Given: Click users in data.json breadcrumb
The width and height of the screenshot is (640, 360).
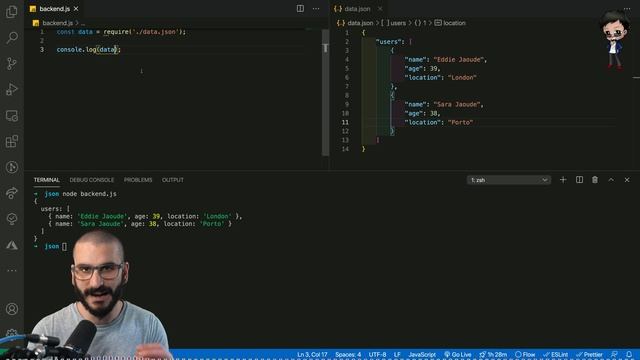Looking at the screenshot, I should 398,23.
